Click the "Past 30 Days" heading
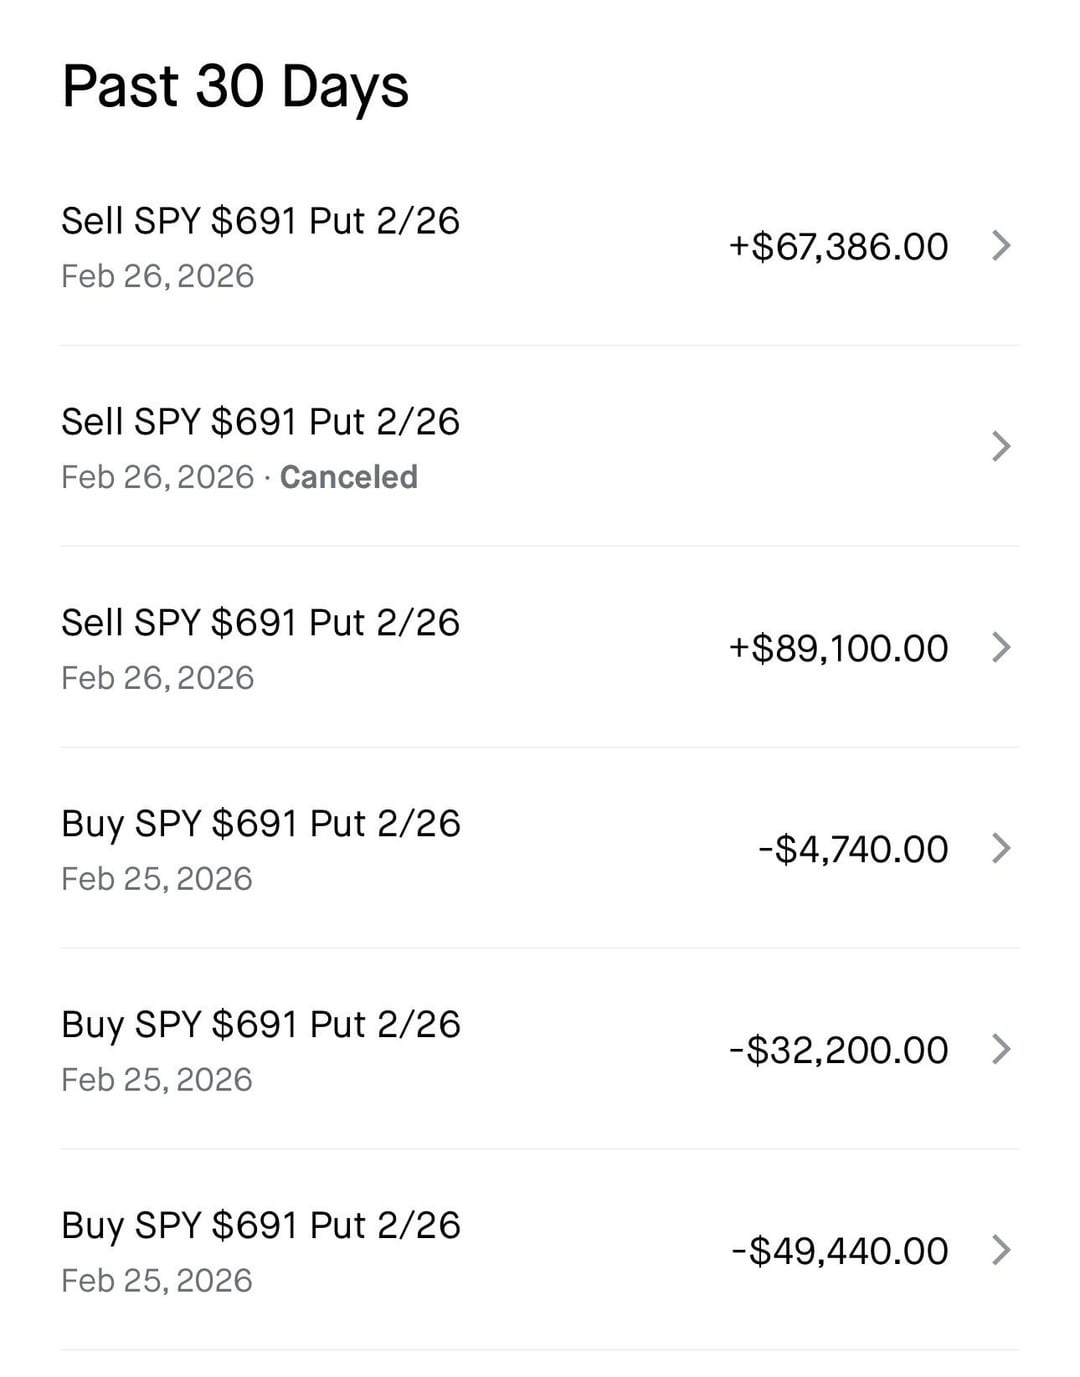Viewport: 1080px width, 1377px height. [235, 86]
